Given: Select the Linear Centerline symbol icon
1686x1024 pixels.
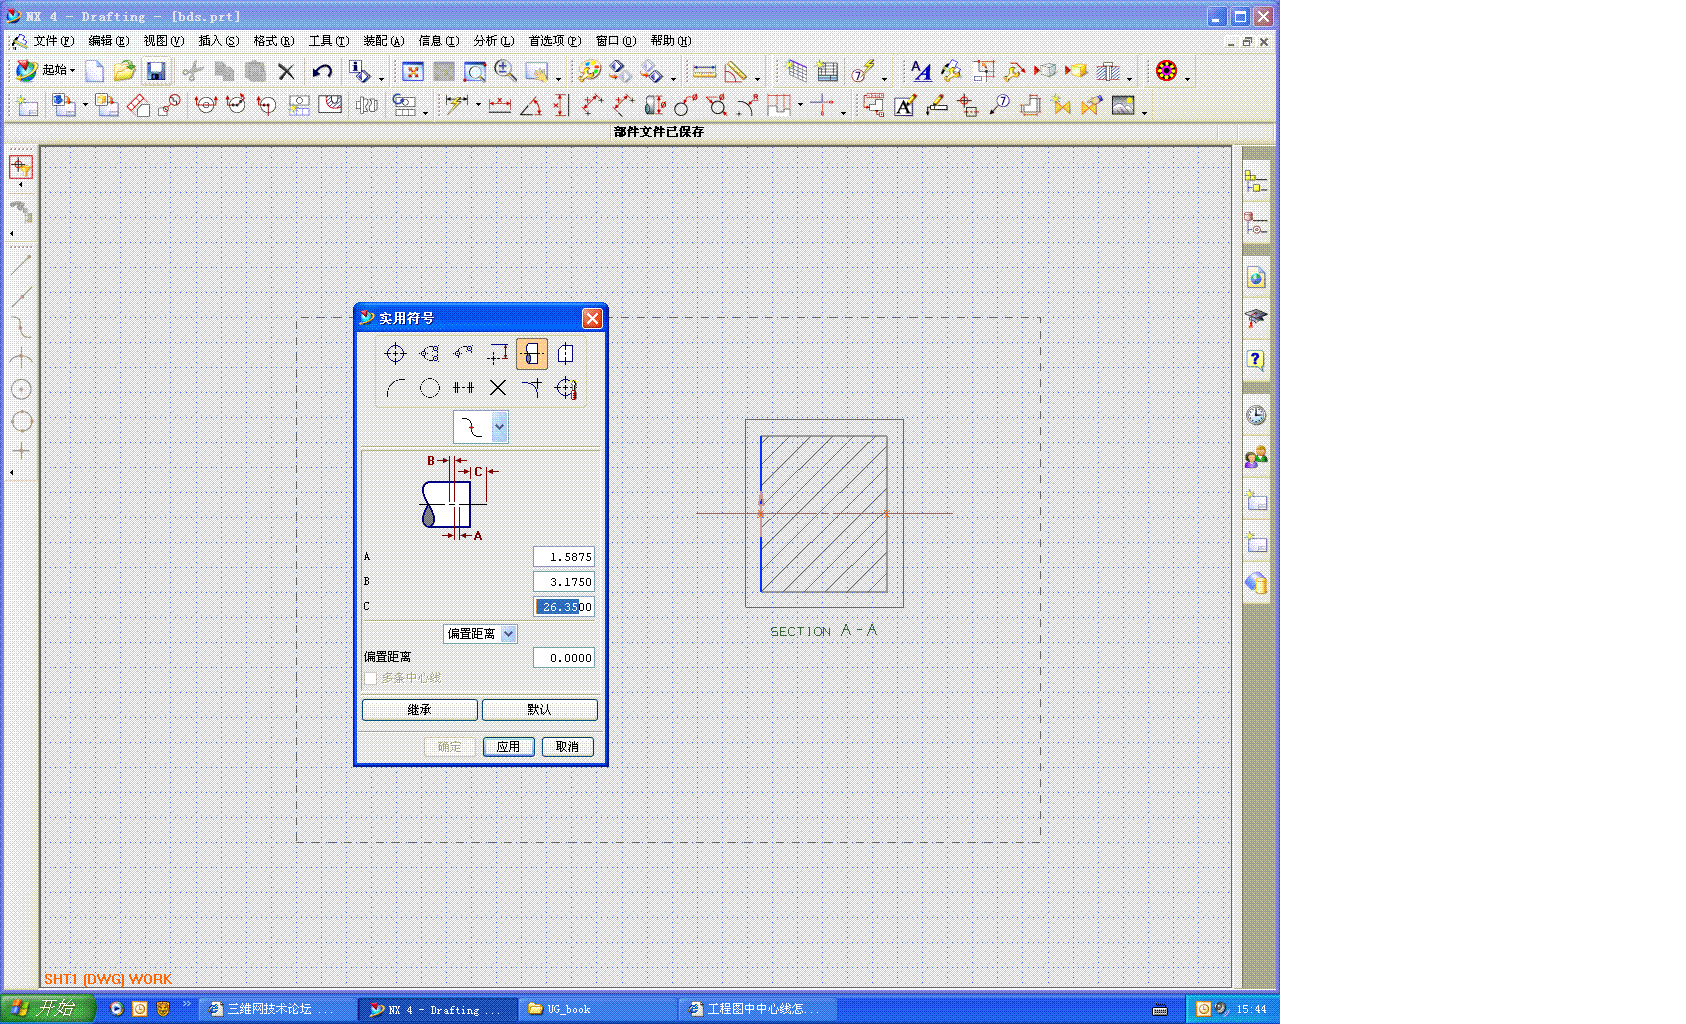Looking at the screenshot, I should coord(395,354).
